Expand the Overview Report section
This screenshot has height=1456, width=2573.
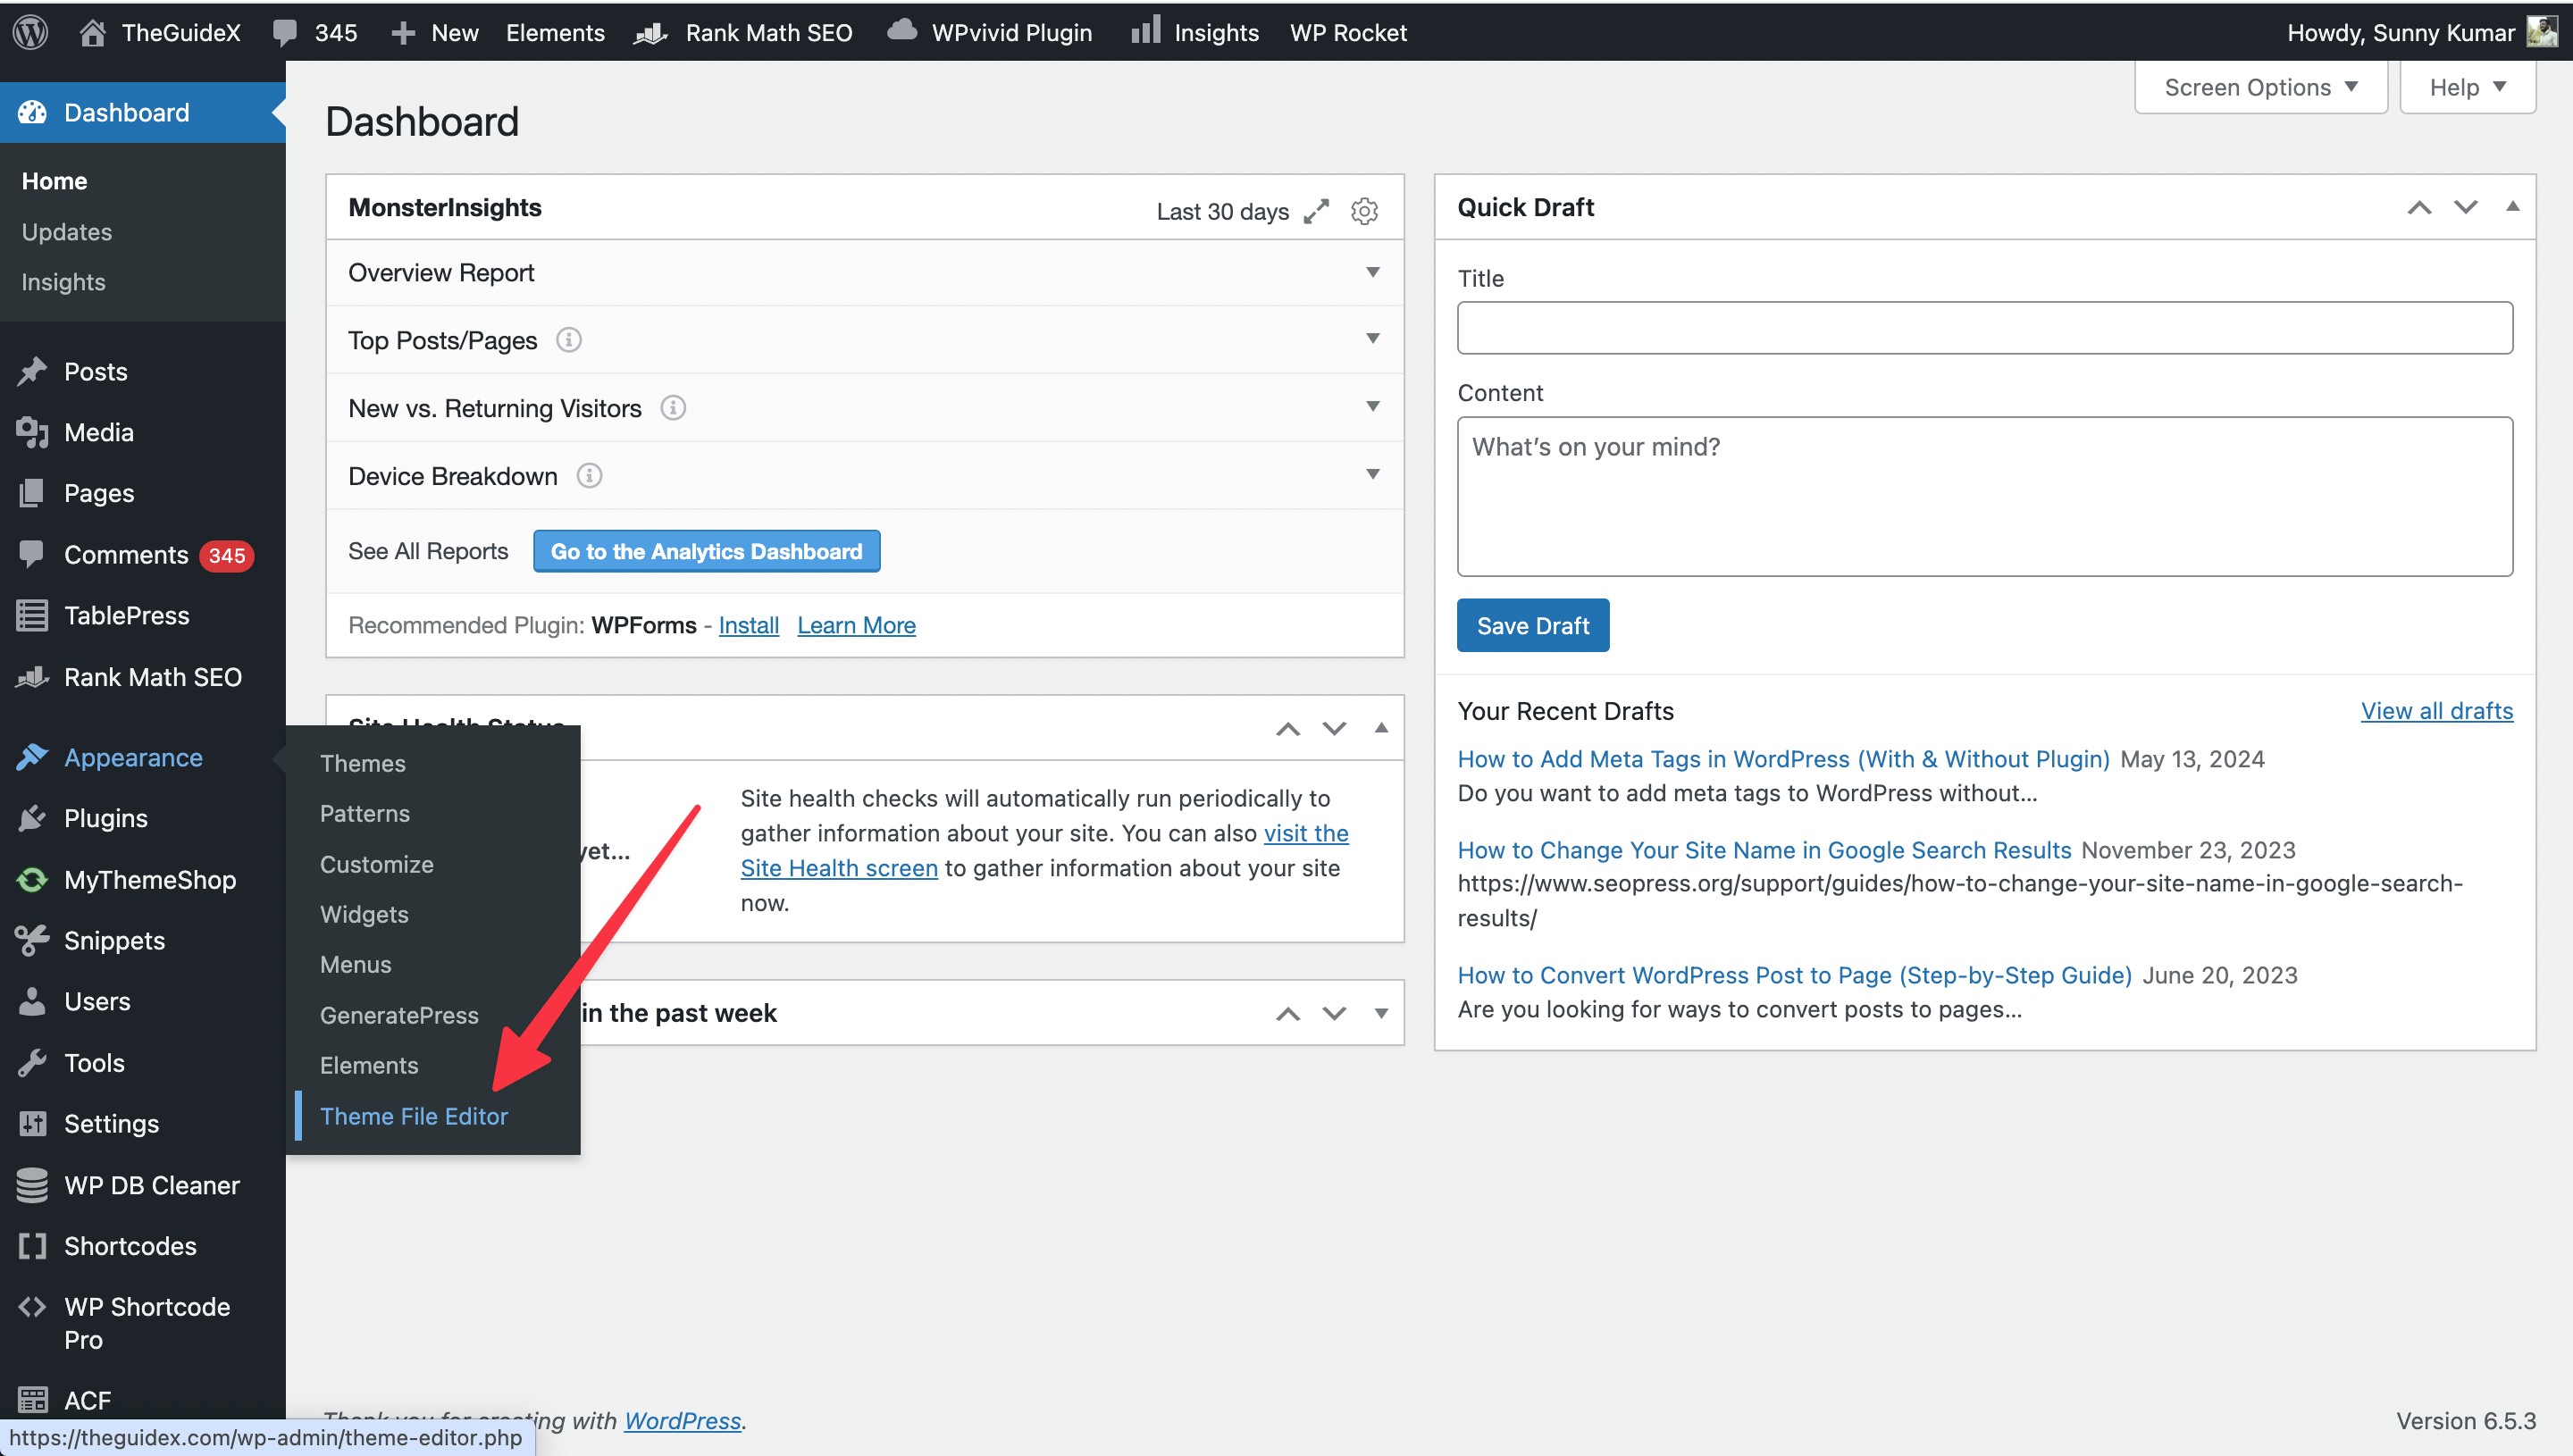coord(1372,272)
